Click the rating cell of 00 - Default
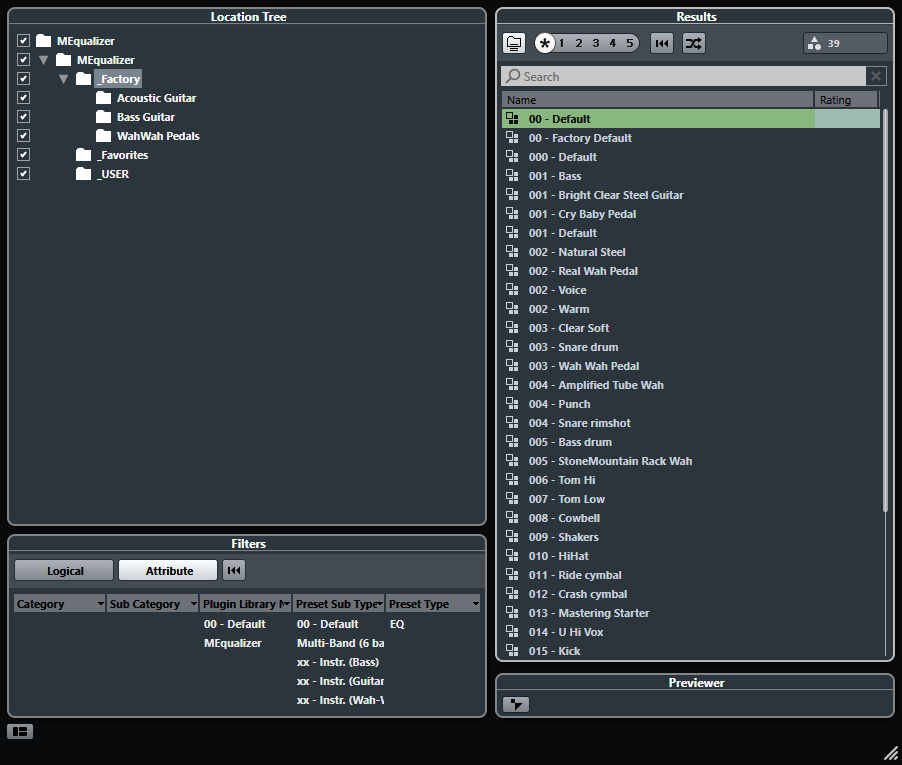This screenshot has width=902, height=765. click(x=847, y=118)
